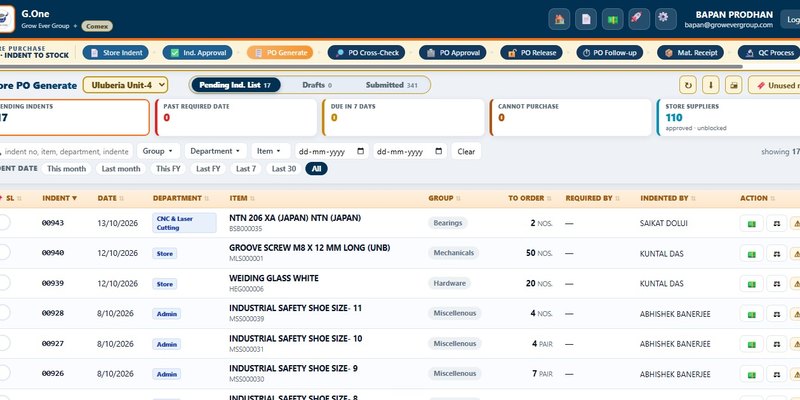Image resolution: width=800 pixels, height=400 pixels.
Task: Select the Last month date filter
Action: [121, 169]
